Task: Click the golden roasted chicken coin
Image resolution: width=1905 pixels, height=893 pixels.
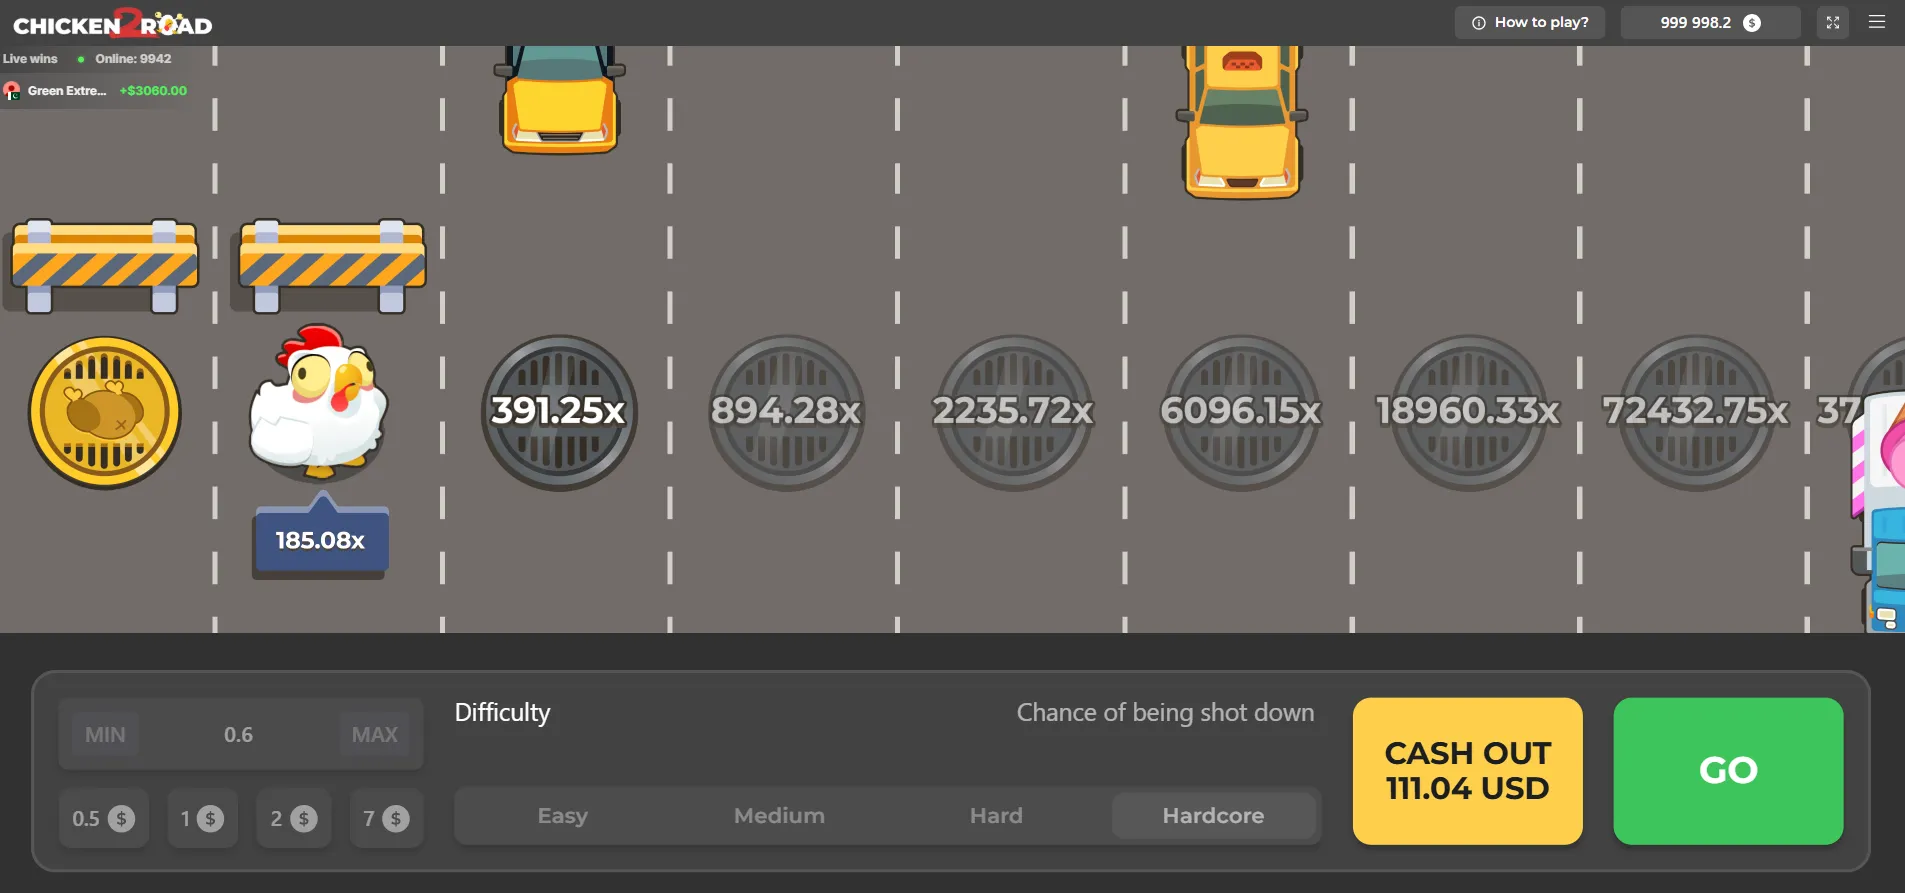Action: point(104,412)
